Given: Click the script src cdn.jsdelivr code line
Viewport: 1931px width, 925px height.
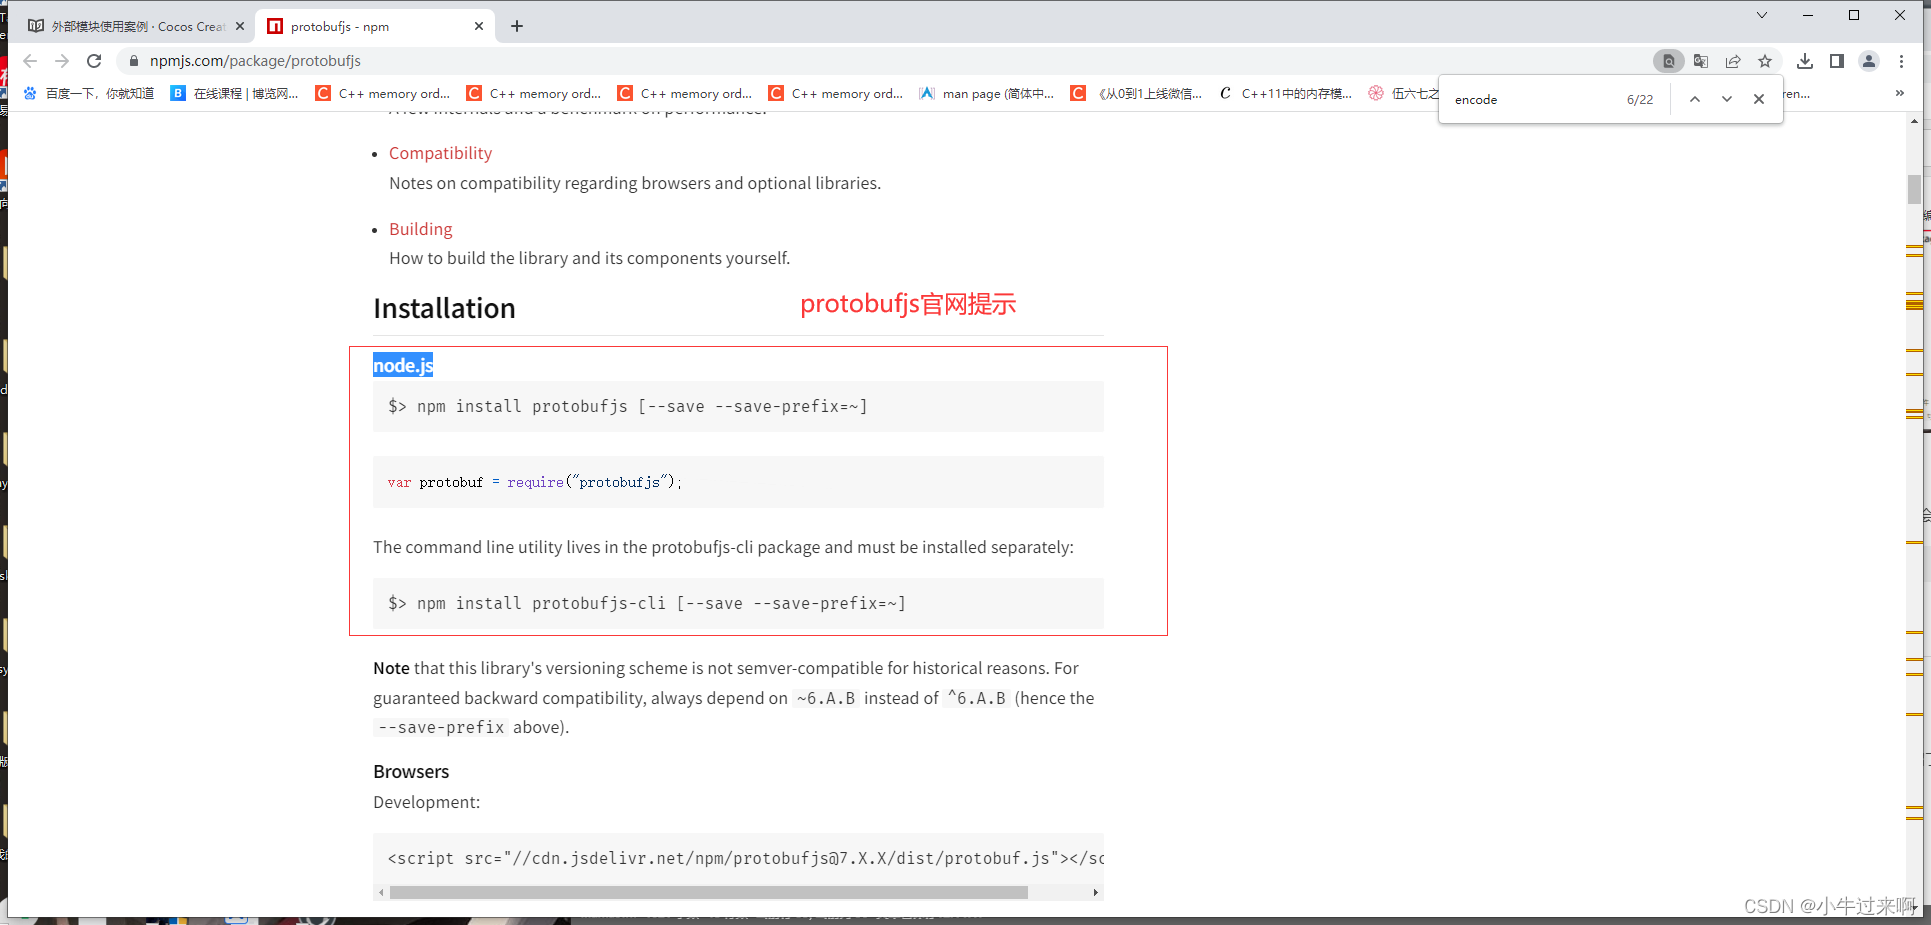Looking at the screenshot, I should (x=745, y=858).
